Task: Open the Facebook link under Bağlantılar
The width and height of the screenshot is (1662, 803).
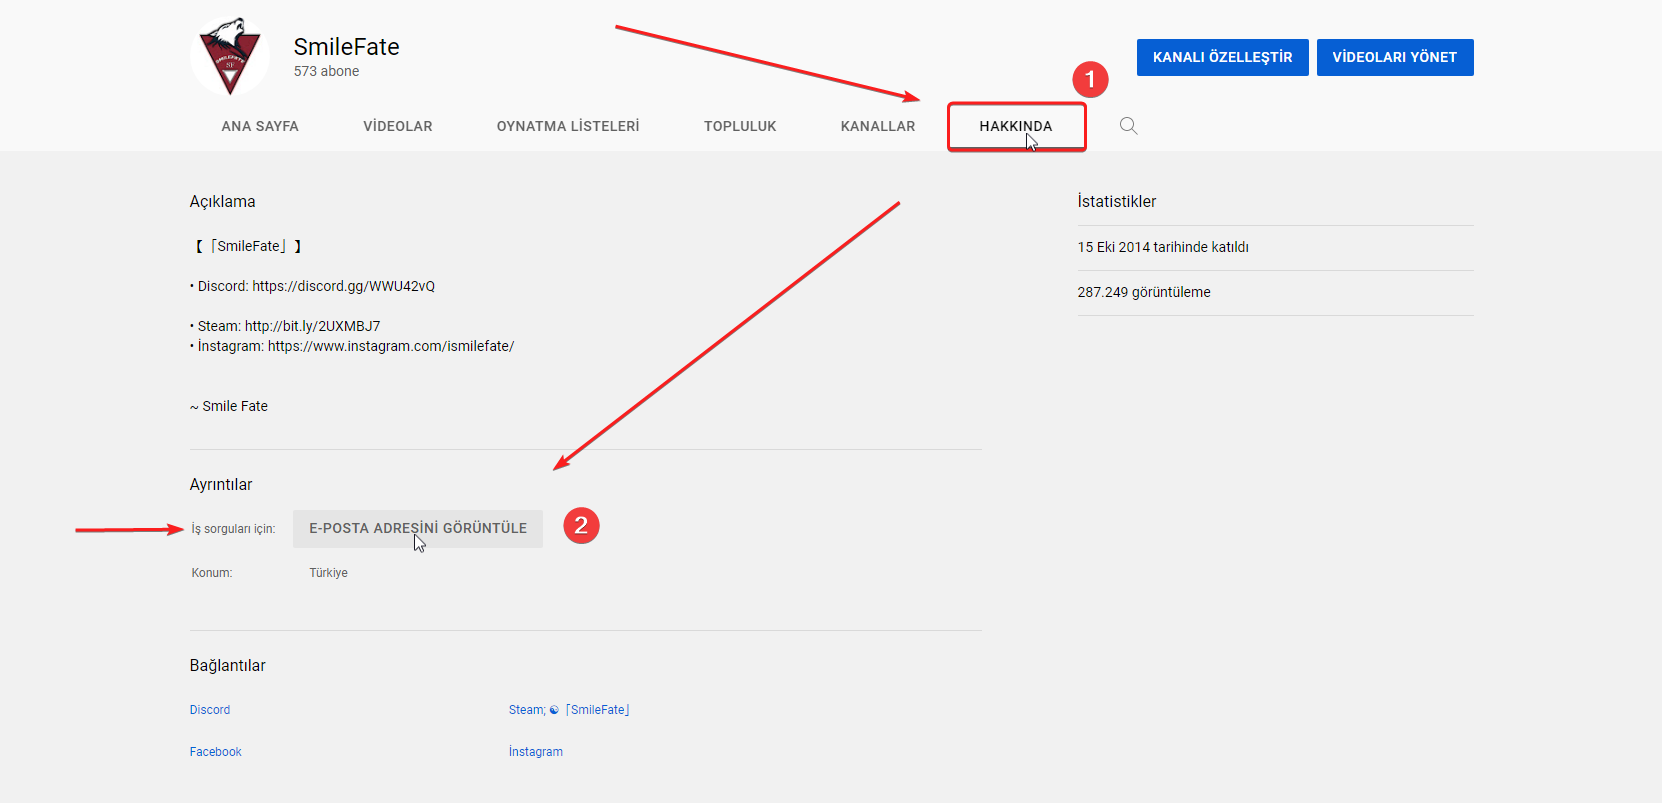Action: tap(216, 752)
